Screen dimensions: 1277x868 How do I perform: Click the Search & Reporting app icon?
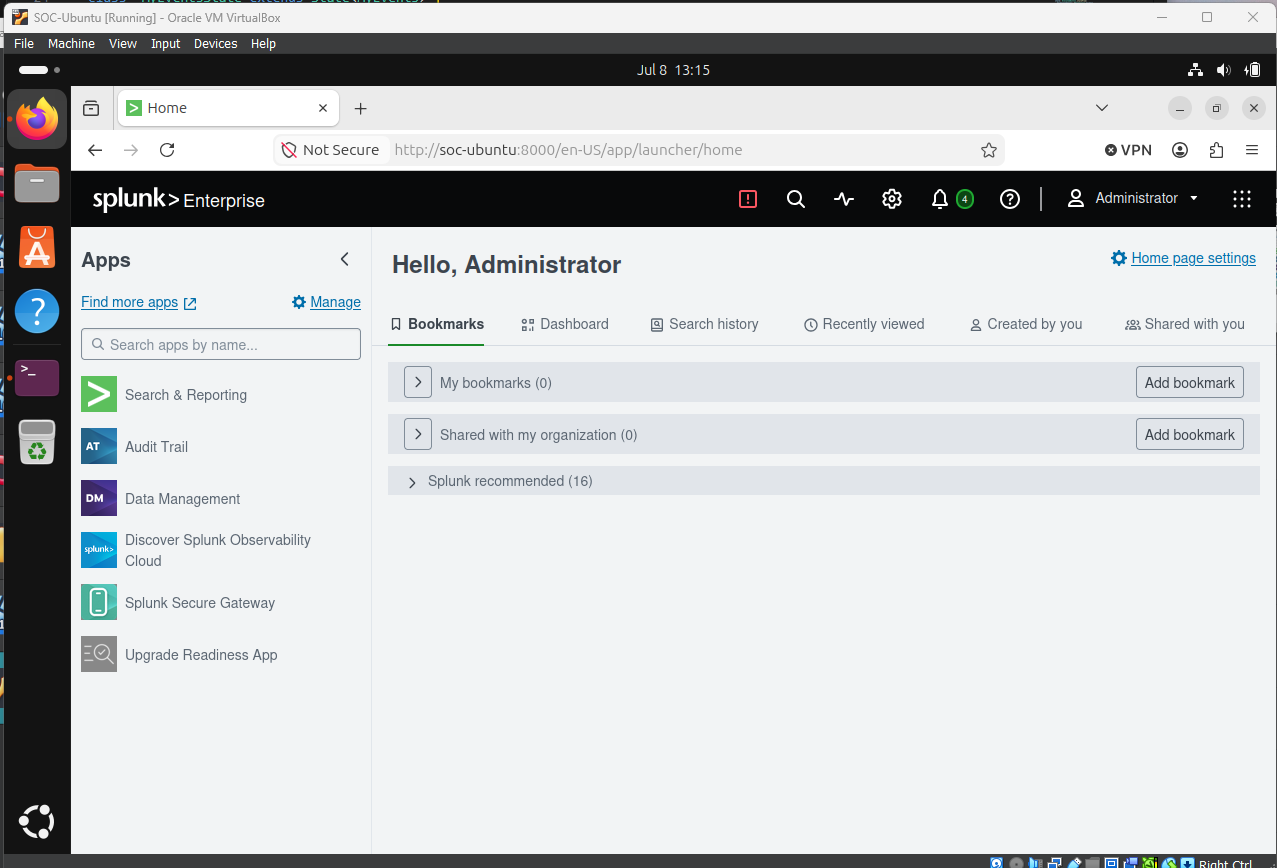coord(99,394)
